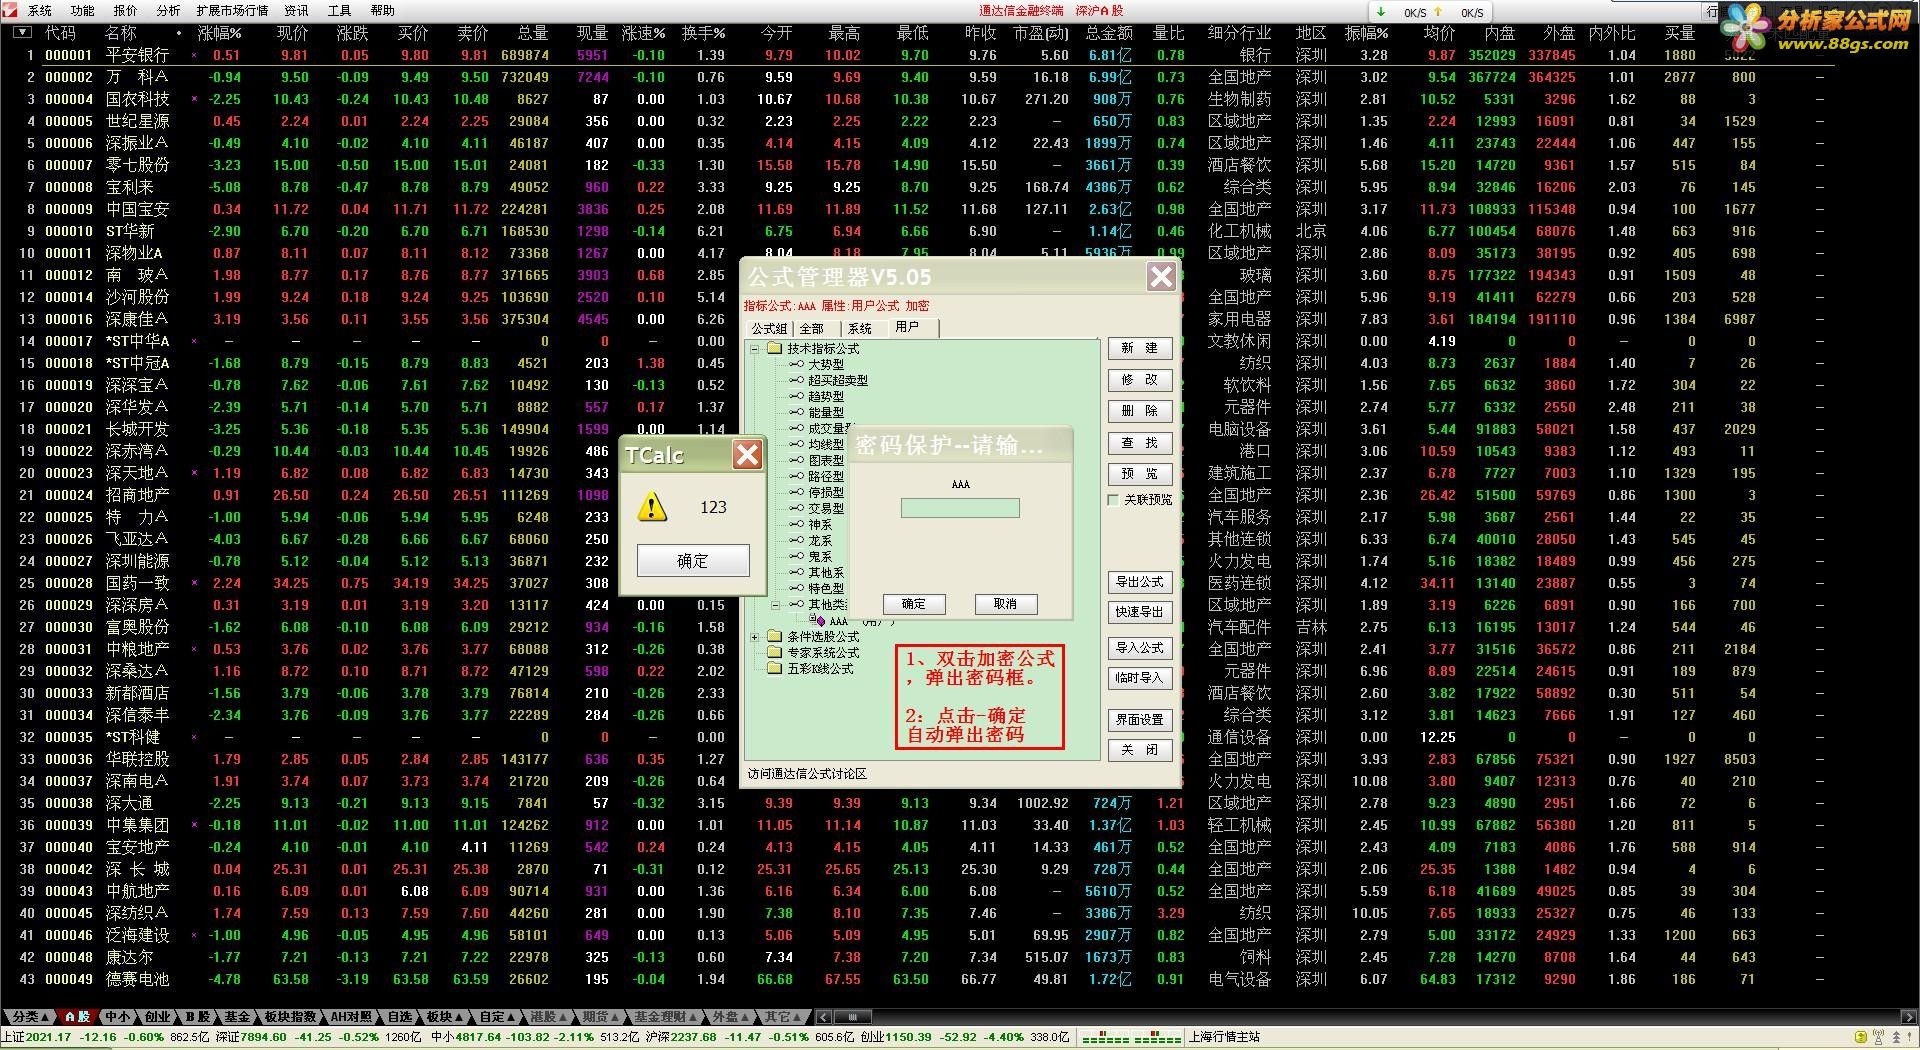1920x1050 pixels.
Task: Select the 平安银行 stock row
Action: 920,55
